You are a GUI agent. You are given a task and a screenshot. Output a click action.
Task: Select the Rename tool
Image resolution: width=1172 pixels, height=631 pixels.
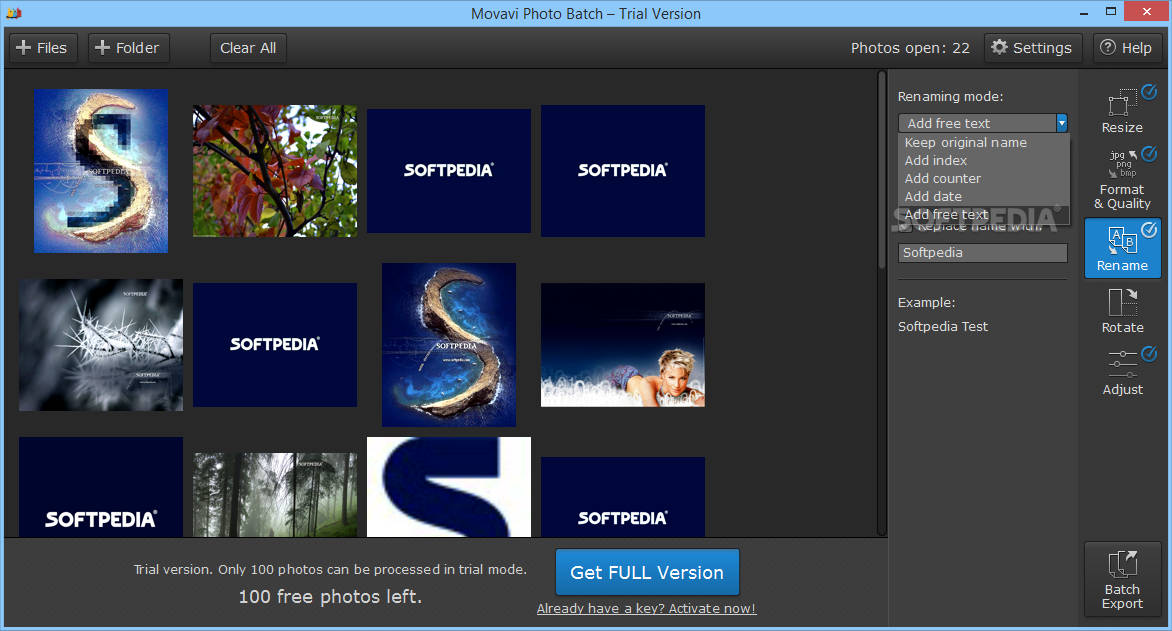tap(1122, 248)
